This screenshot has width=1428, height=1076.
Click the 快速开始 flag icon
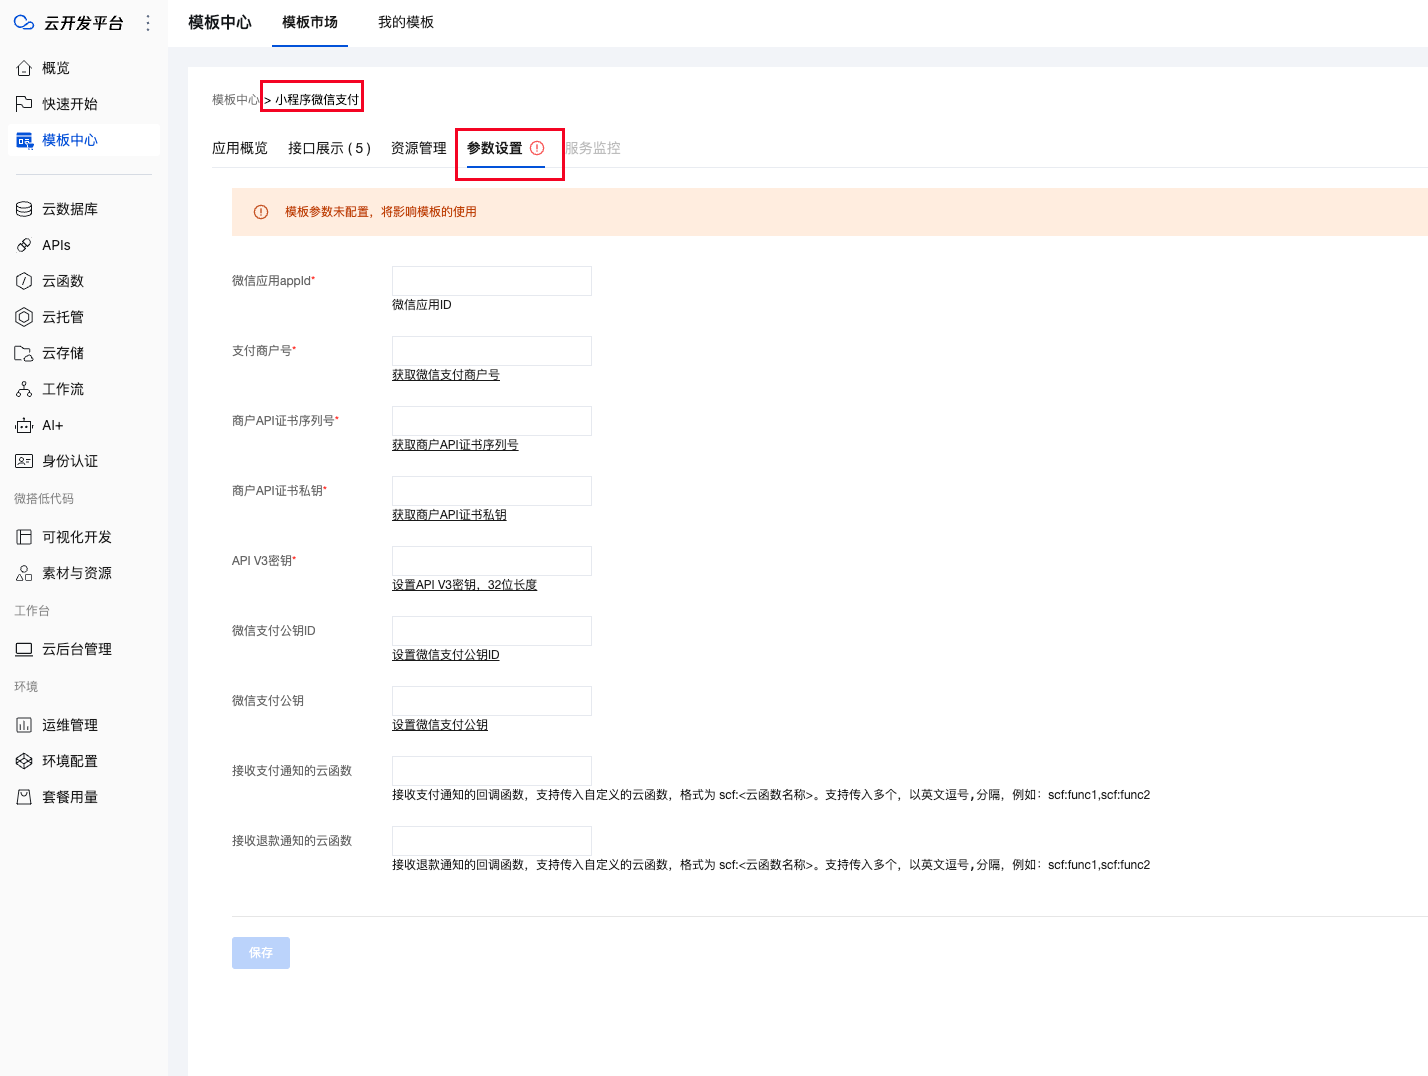(24, 104)
